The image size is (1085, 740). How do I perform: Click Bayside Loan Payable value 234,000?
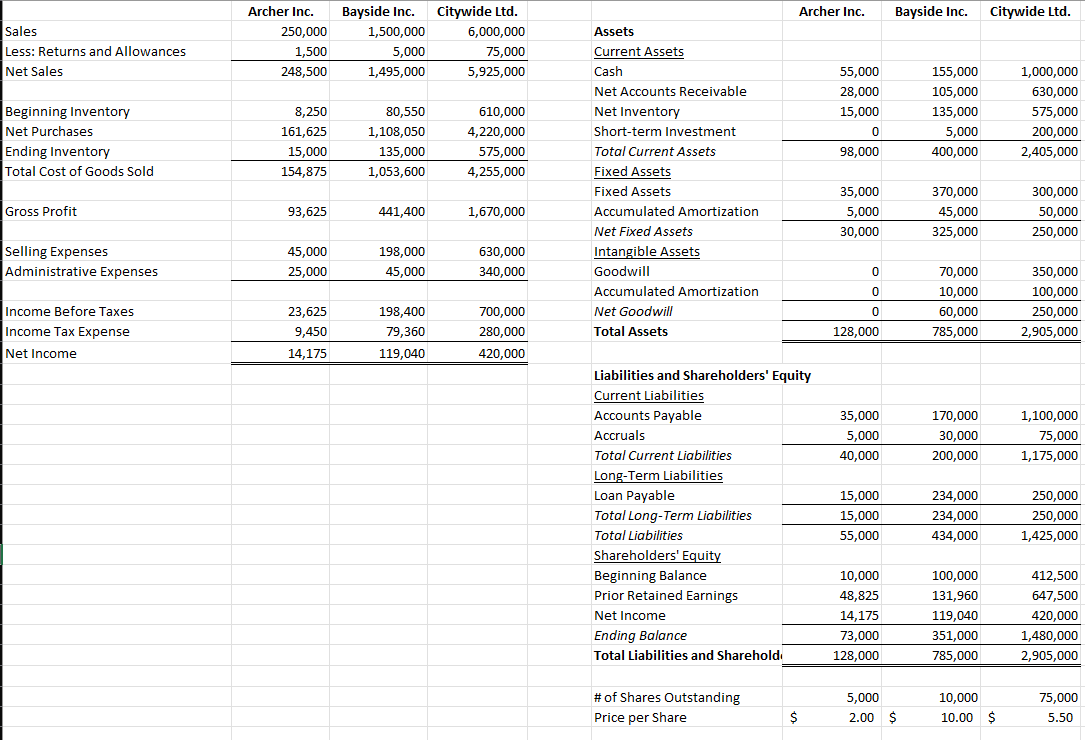(955, 496)
